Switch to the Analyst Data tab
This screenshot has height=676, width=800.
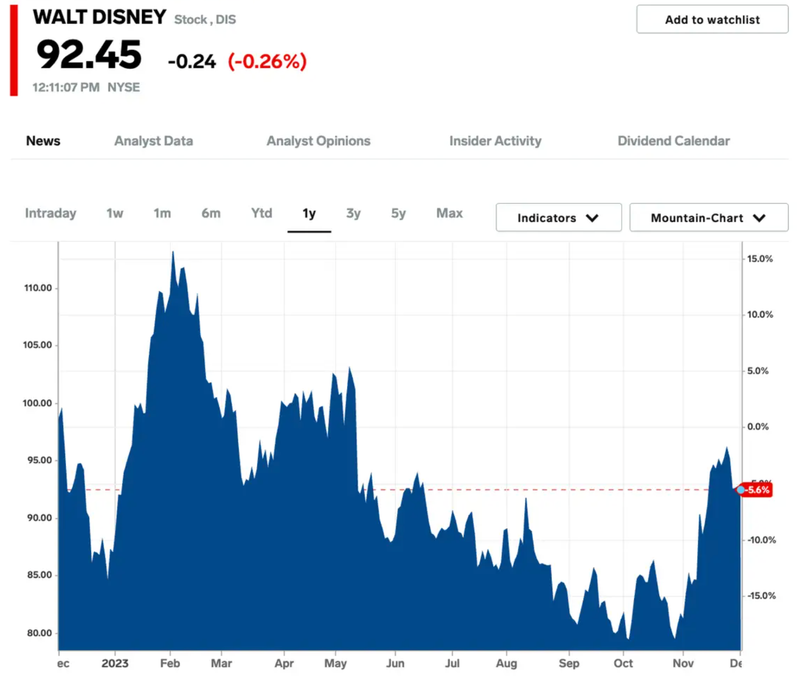click(154, 141)
